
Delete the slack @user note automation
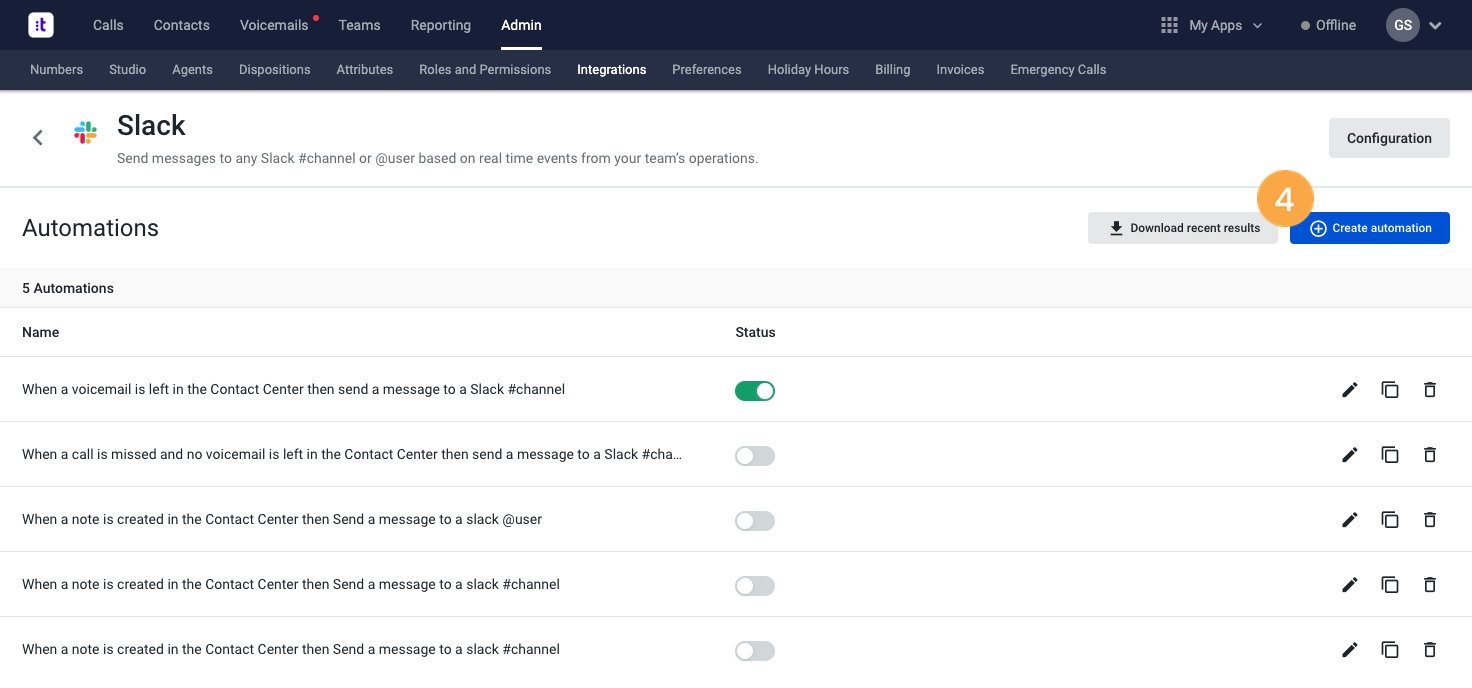pyautogui.click(x=1430, y=520)
